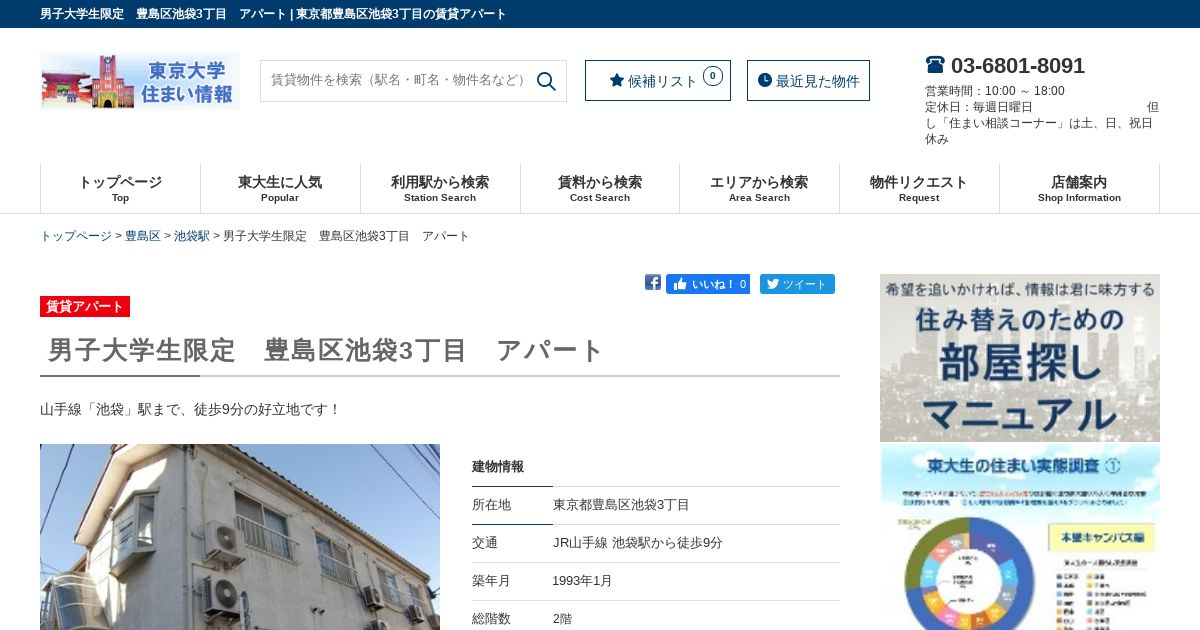The height and width of the screenshot is (630, 1200).
Task: Open the トップページ Top menu item
Action: click(120, 188)
